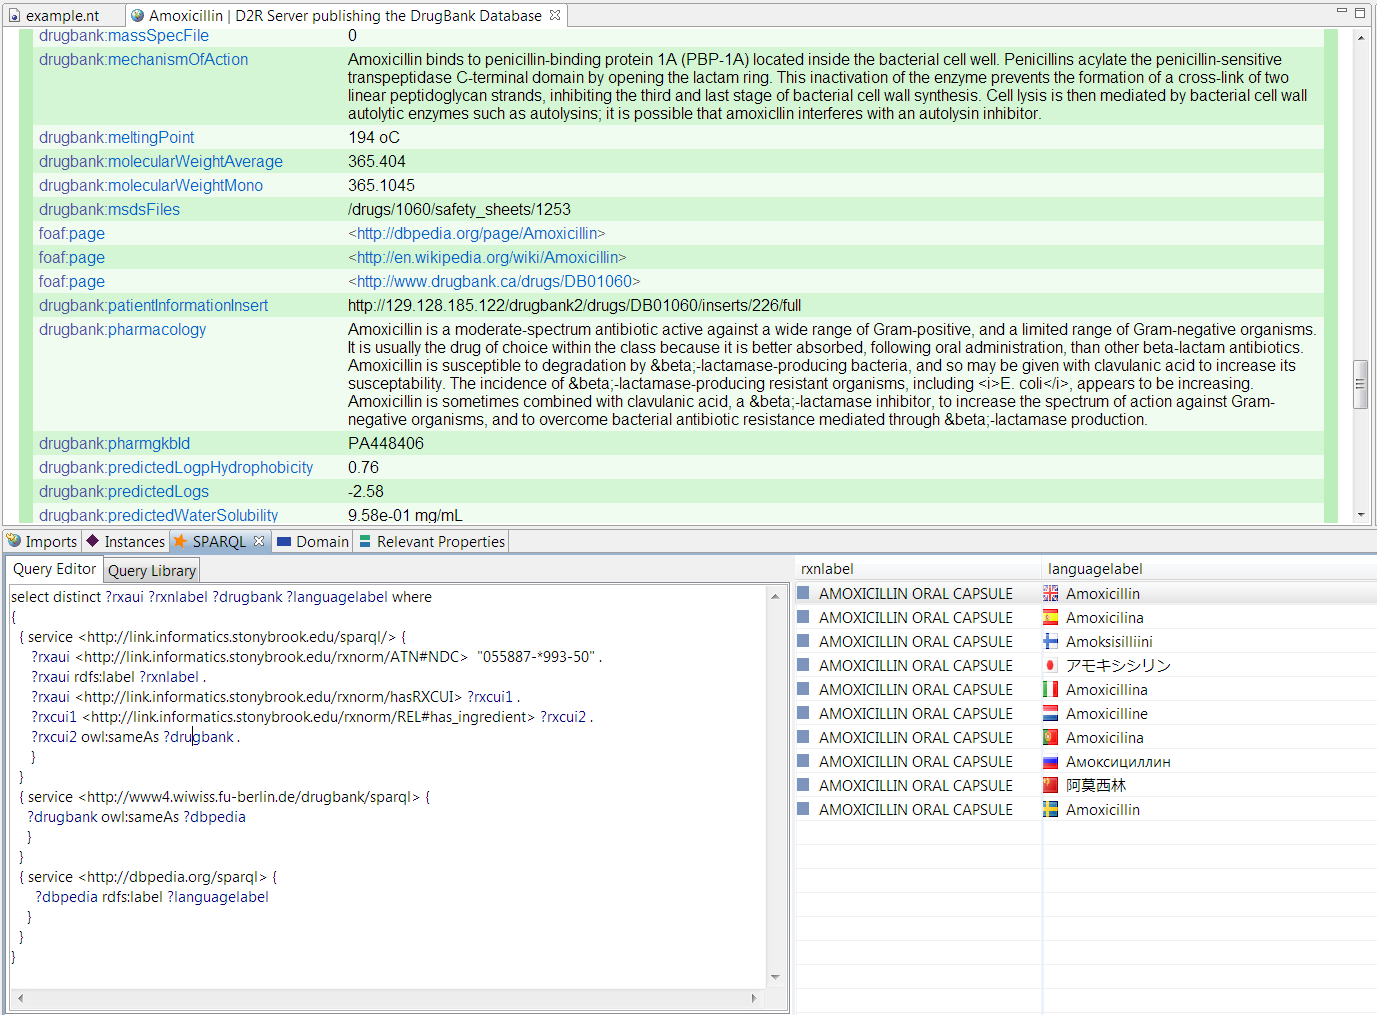Close the SPARQL view tab
Screen dimensions: 1377x1015
259,541
